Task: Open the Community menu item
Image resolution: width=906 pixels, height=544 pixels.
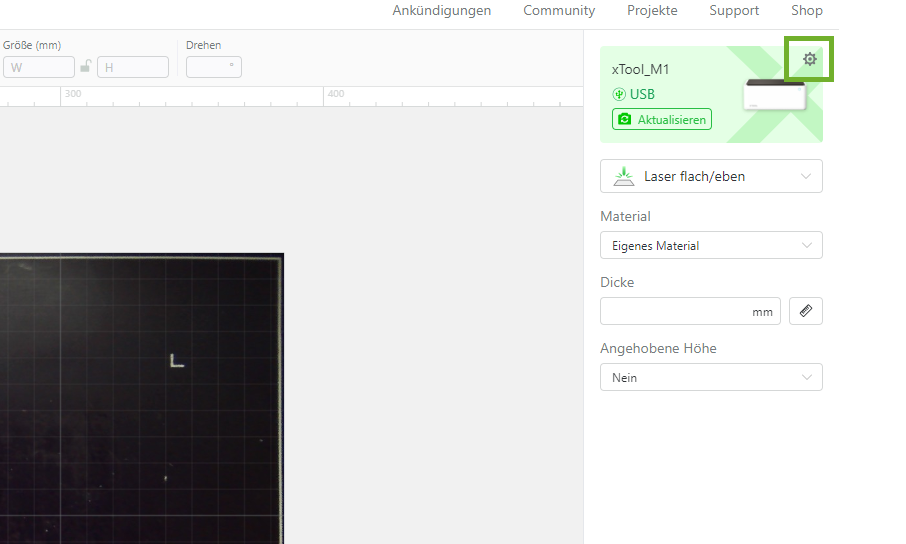Action: (559, 10)
